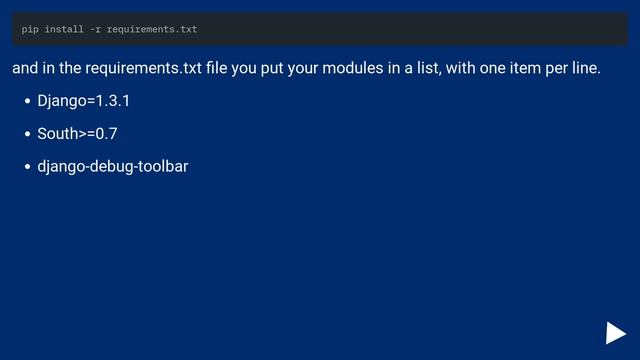Select the django-debug-toolbar list item
The width and height of the screenshot is (640, 360).
[113, 167]
